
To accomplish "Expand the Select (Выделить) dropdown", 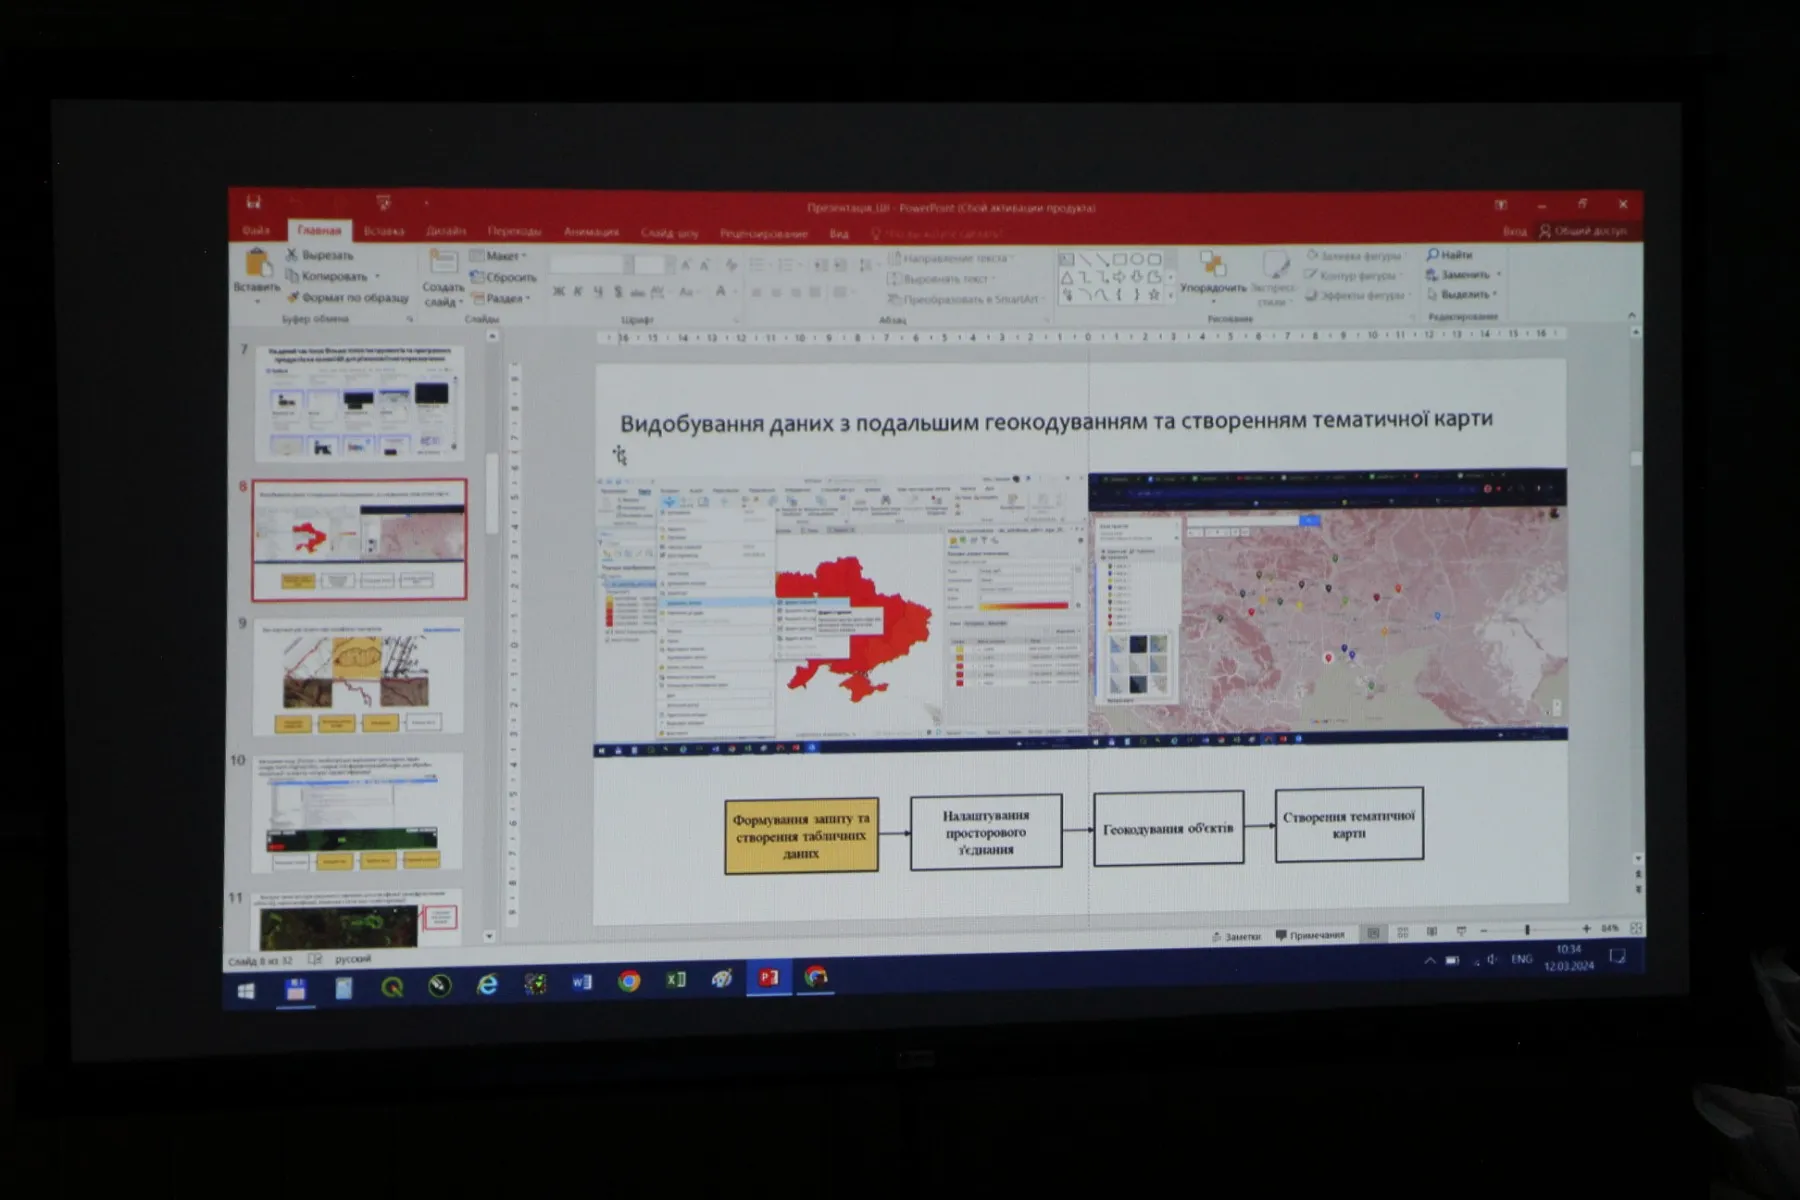I will coord(1465,294).
